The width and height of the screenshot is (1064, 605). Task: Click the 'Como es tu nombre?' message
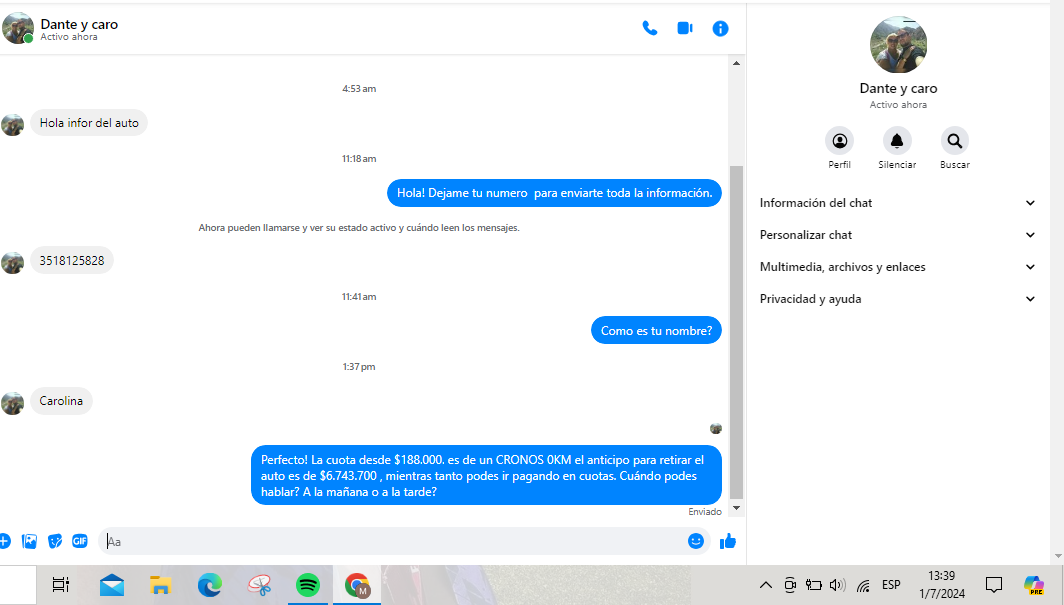[x=656, y=330]
